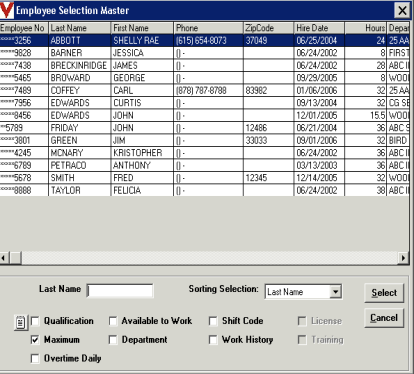Viewport: 414px width, 374px height.
Task: Click into the Last Name input field
Action: [x=120, y=291]
